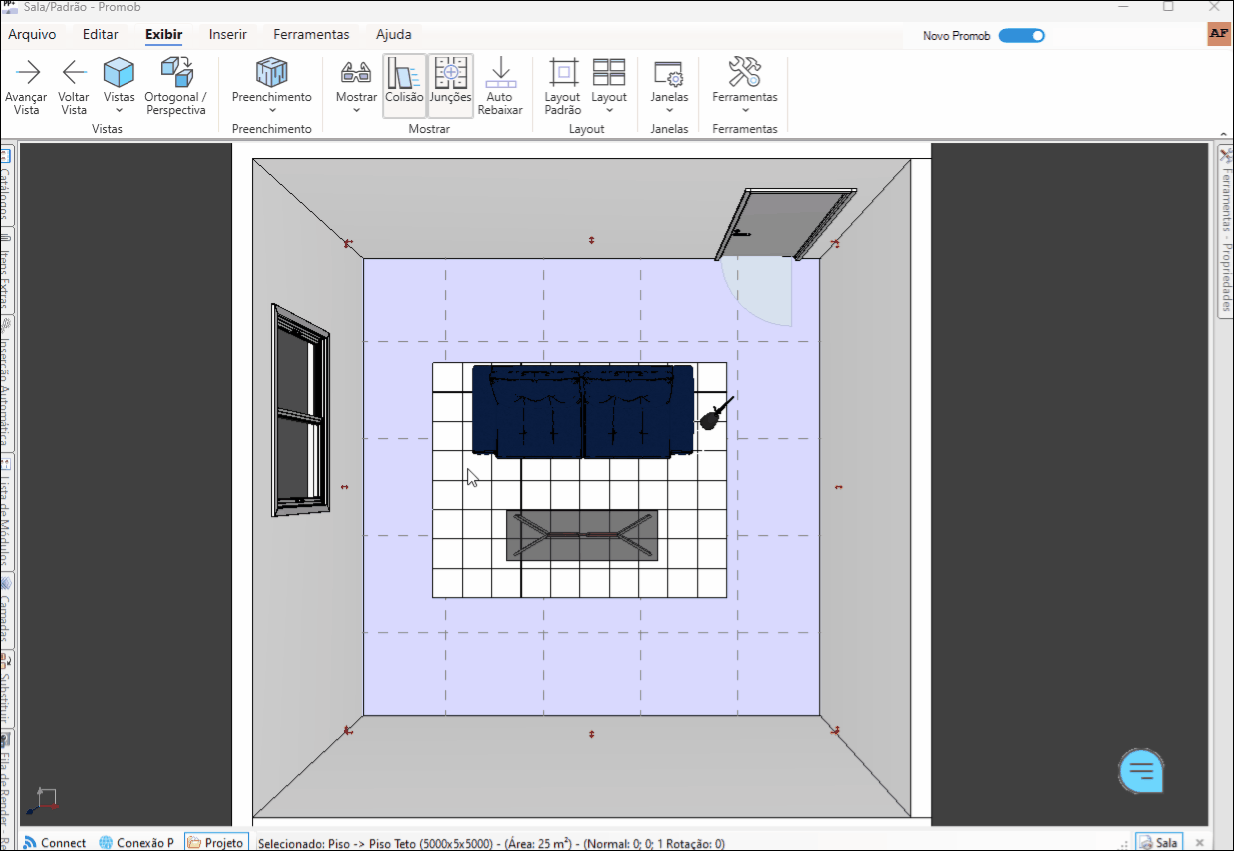Expand the Preenchimento dropdown arrow
The image size is (1234, 851).
272,111
